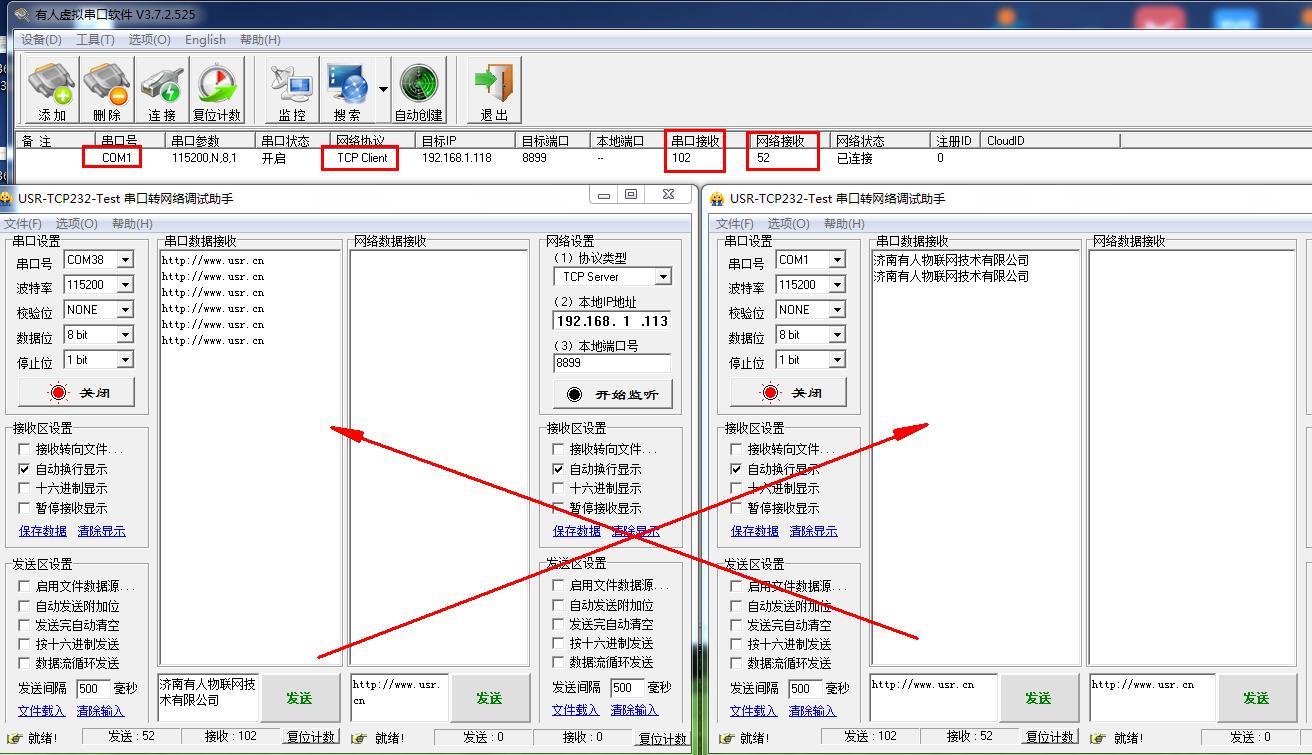Open the 监控 (Monitor) tool
Viewport: 1312px width, 755px height.
coord(291,90)
